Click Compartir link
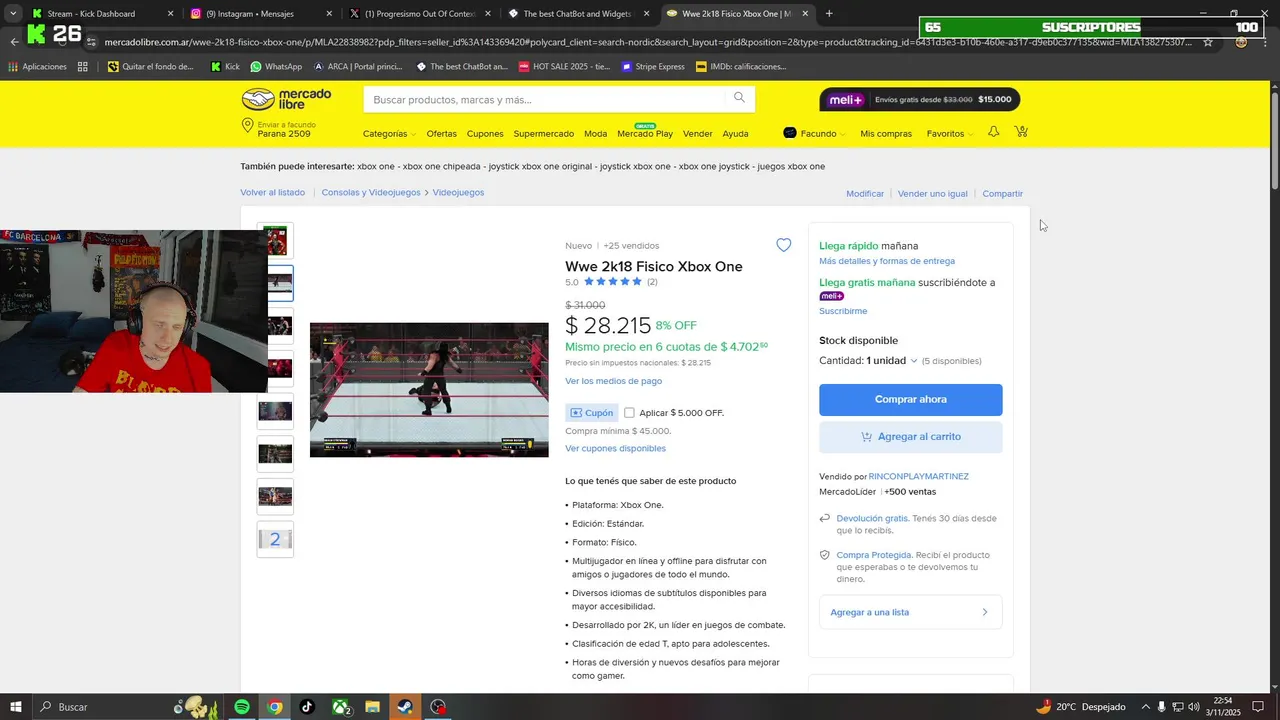Screen dimensions: 1280x720 [1002, 194]
